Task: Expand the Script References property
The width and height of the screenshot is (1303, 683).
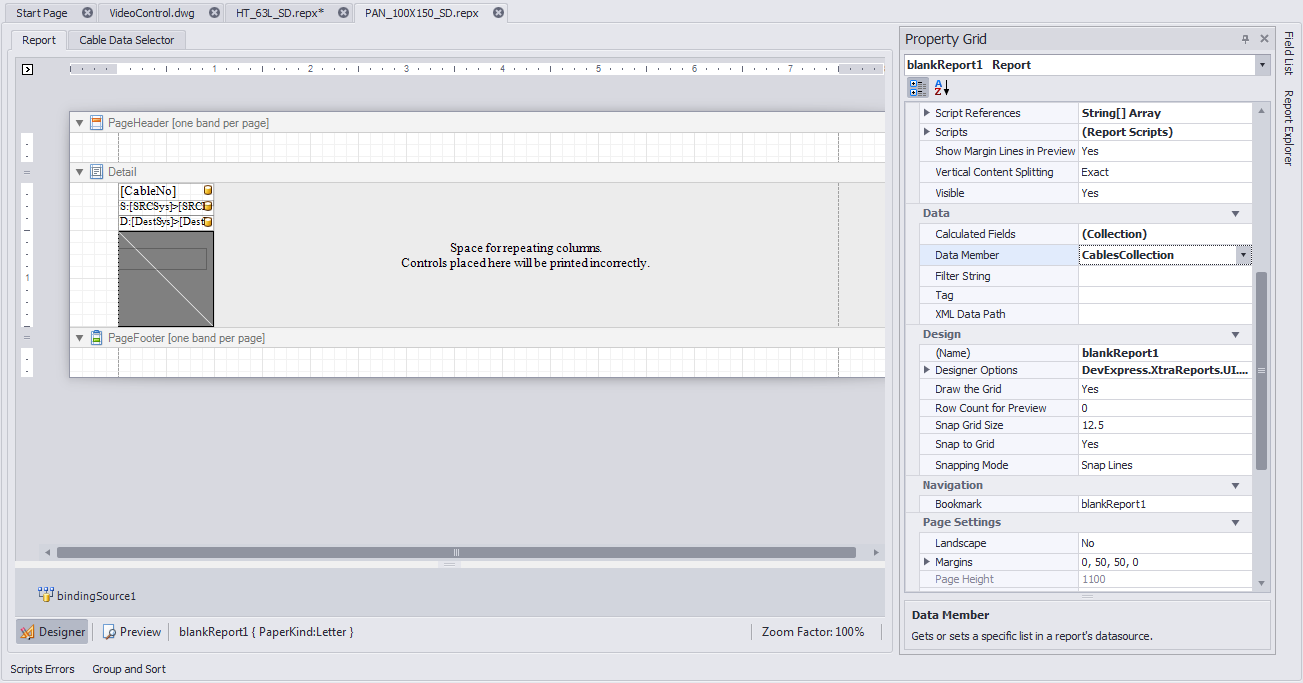Action: [926, 113]
